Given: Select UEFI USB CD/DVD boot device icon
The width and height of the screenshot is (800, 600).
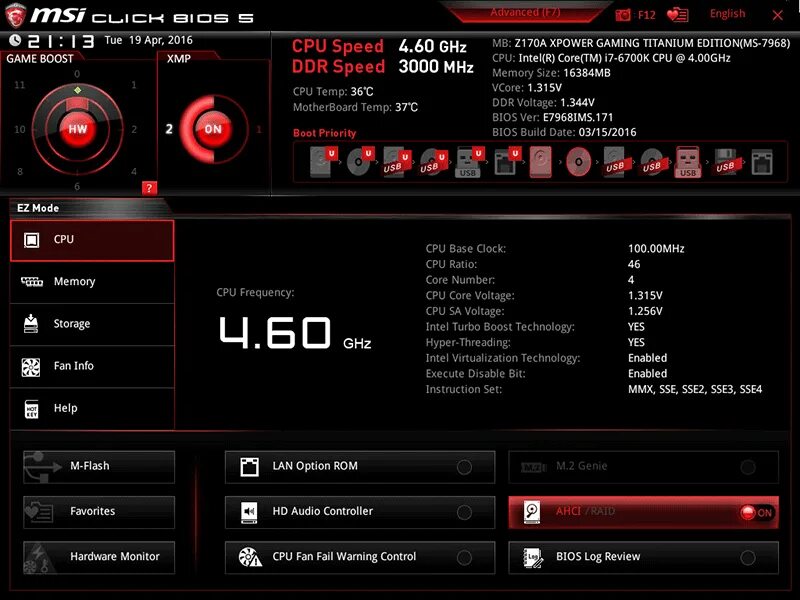Looking at the screenshot, I should [x=434, y=162].
